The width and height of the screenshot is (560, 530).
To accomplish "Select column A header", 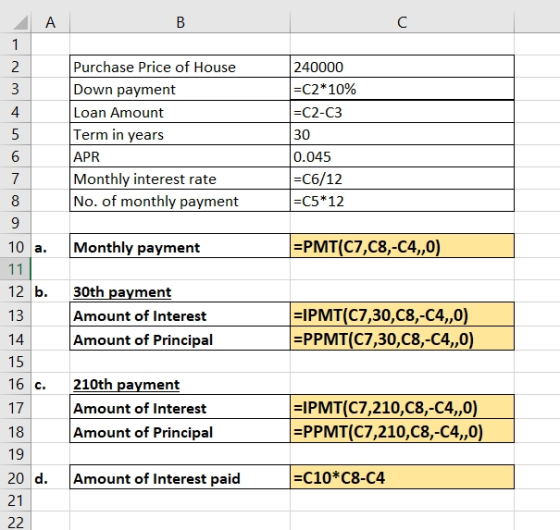I will click(50, 22).
